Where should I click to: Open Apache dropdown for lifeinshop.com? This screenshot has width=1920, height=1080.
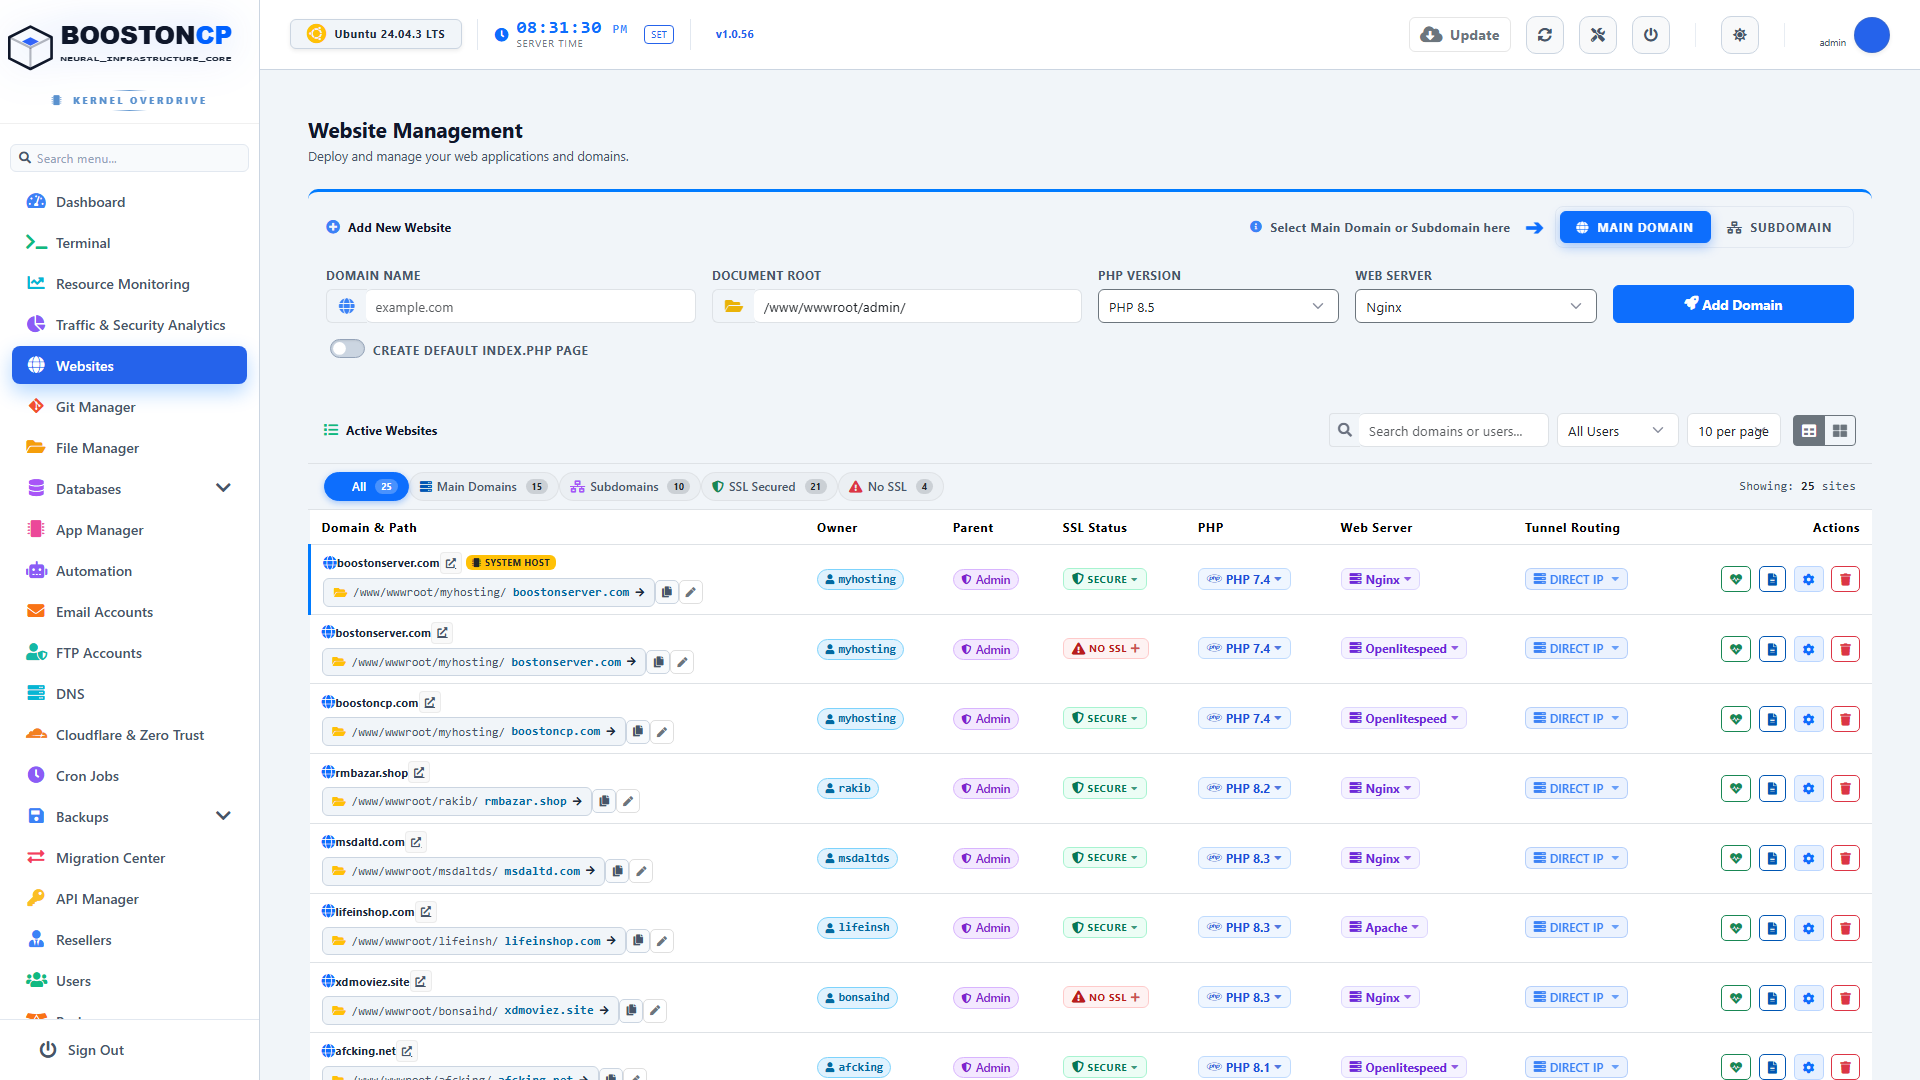[1384, 927]
